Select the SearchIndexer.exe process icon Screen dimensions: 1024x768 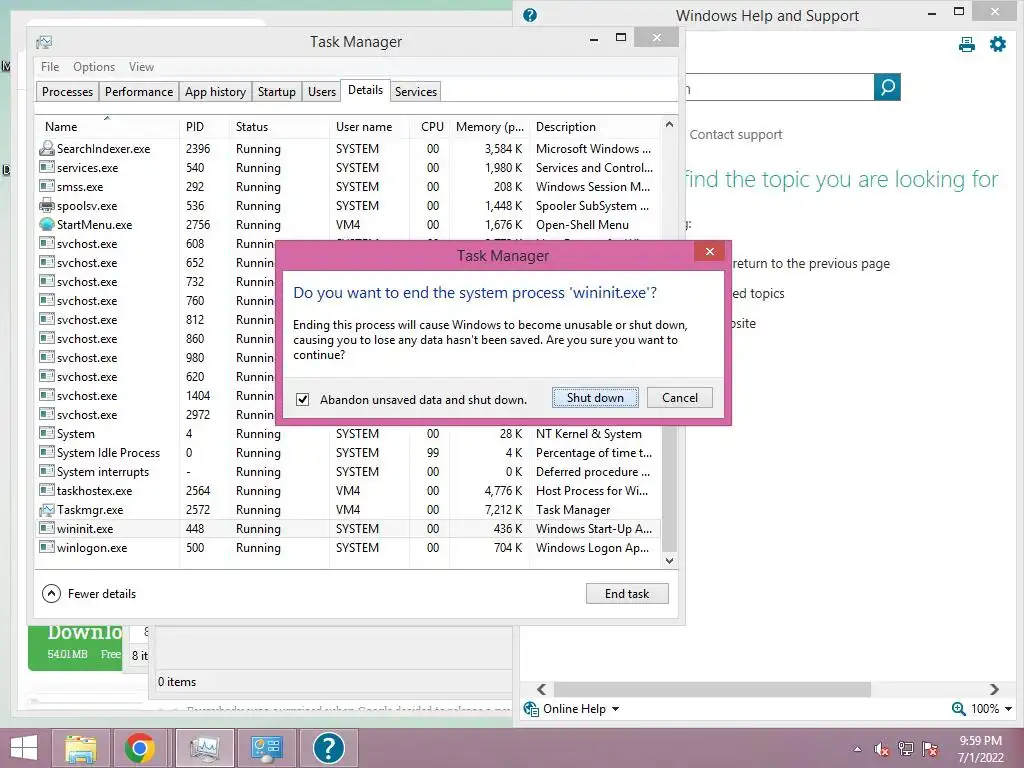point(46,148)
